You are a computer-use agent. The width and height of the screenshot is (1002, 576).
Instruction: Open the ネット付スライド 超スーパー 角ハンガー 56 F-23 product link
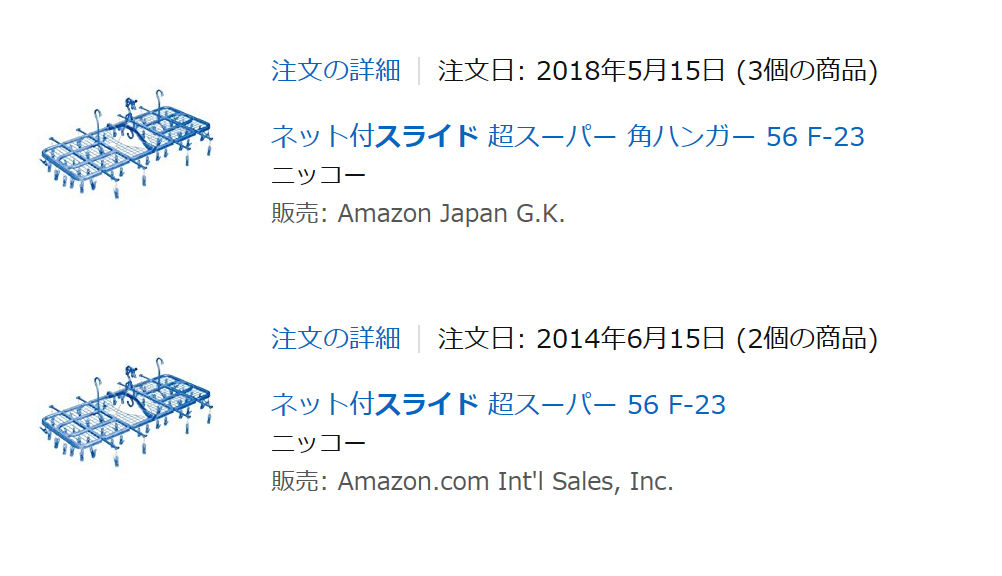[x=567, y=136]
